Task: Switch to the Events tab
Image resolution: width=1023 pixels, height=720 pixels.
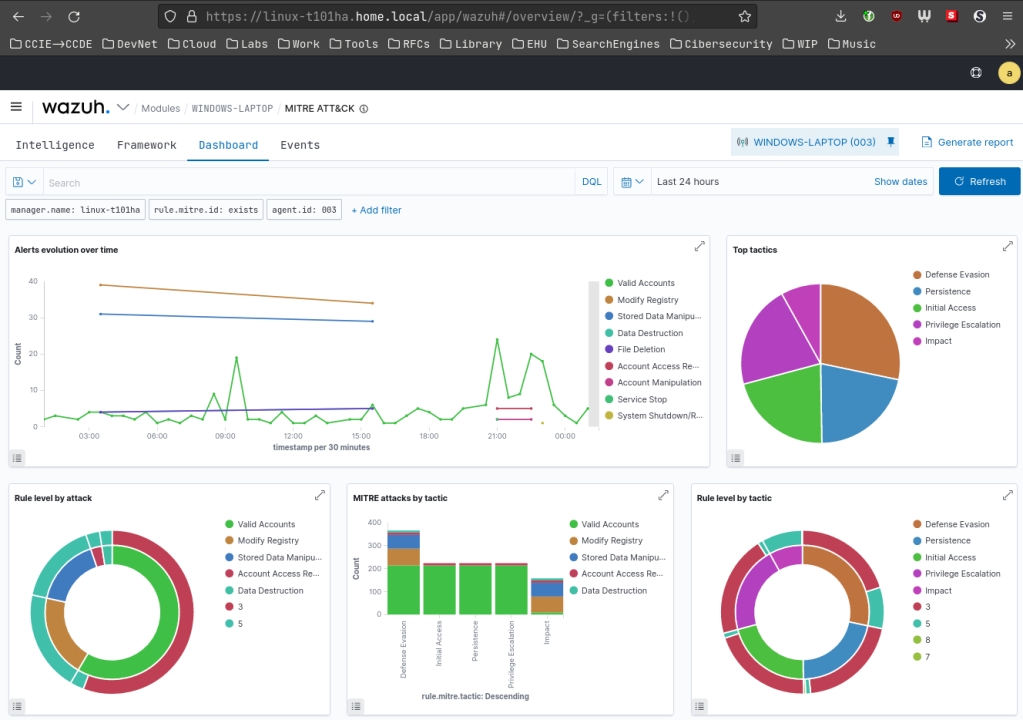Action: (x=300, y=145)
